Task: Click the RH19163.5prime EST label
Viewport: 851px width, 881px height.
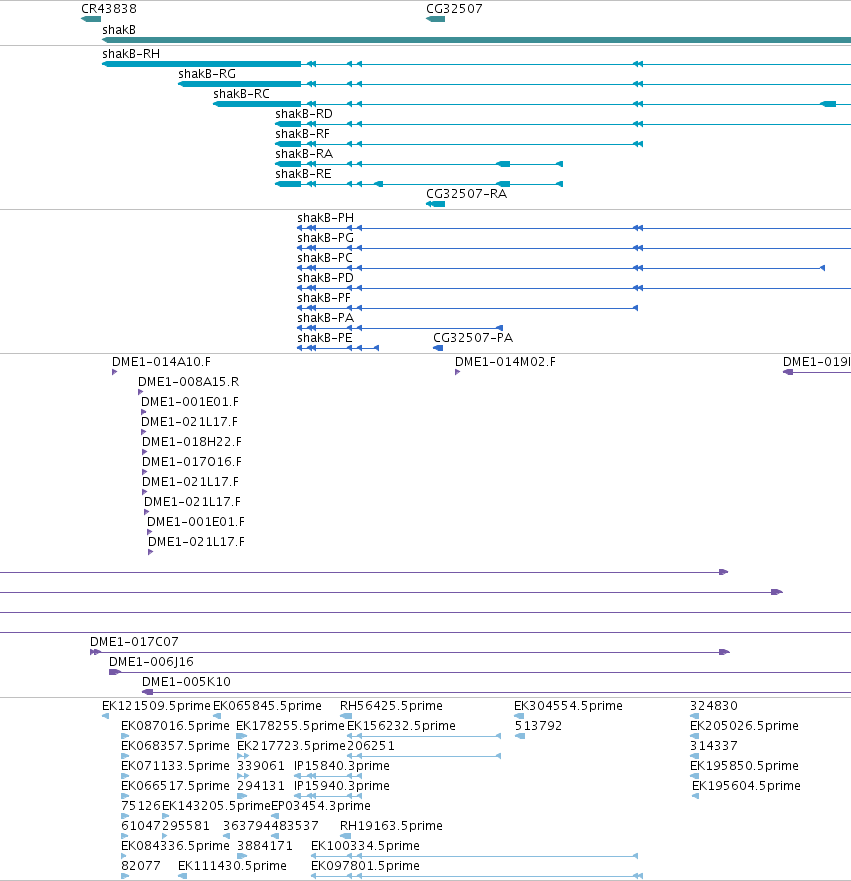Action: point(391,826)
